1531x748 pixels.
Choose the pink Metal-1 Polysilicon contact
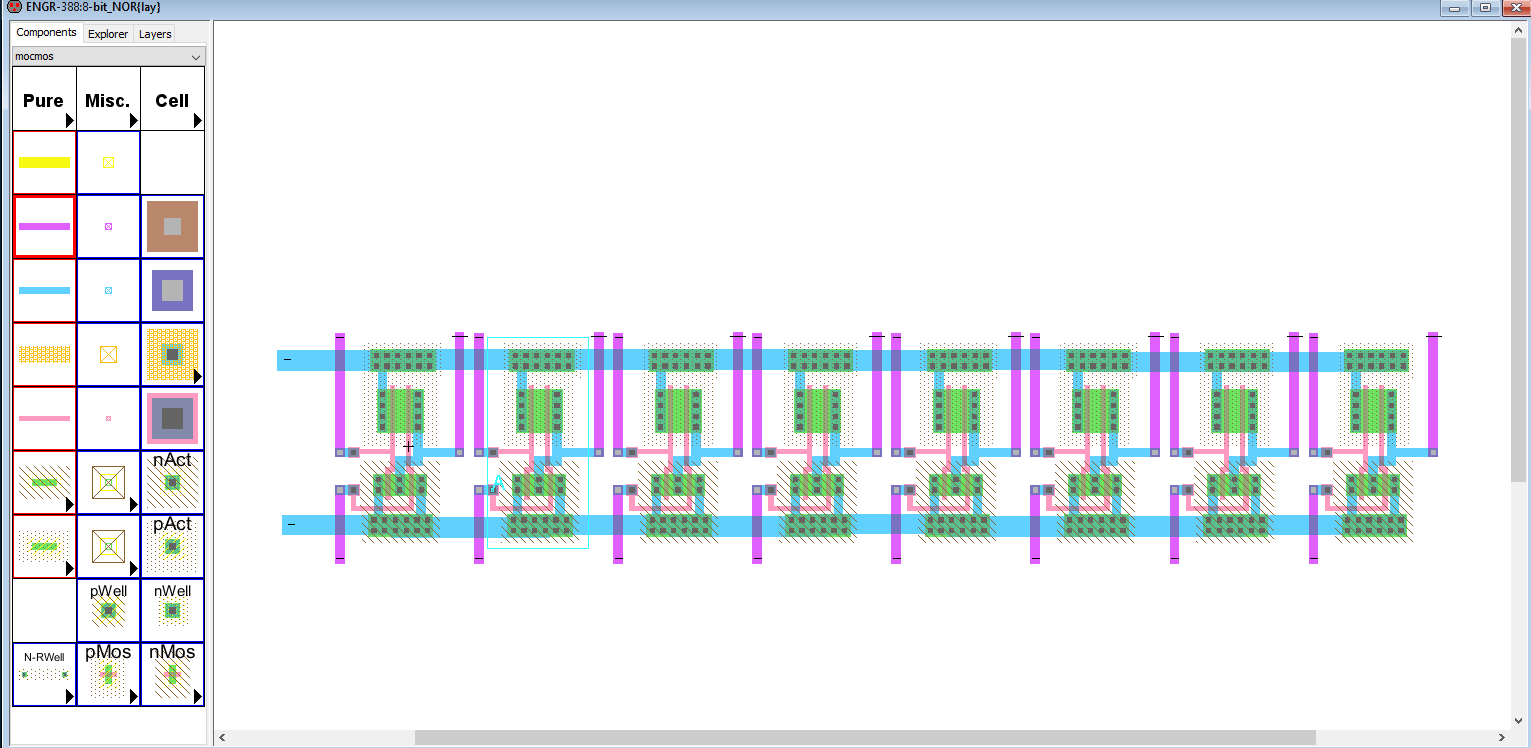[x=172, y=418]
